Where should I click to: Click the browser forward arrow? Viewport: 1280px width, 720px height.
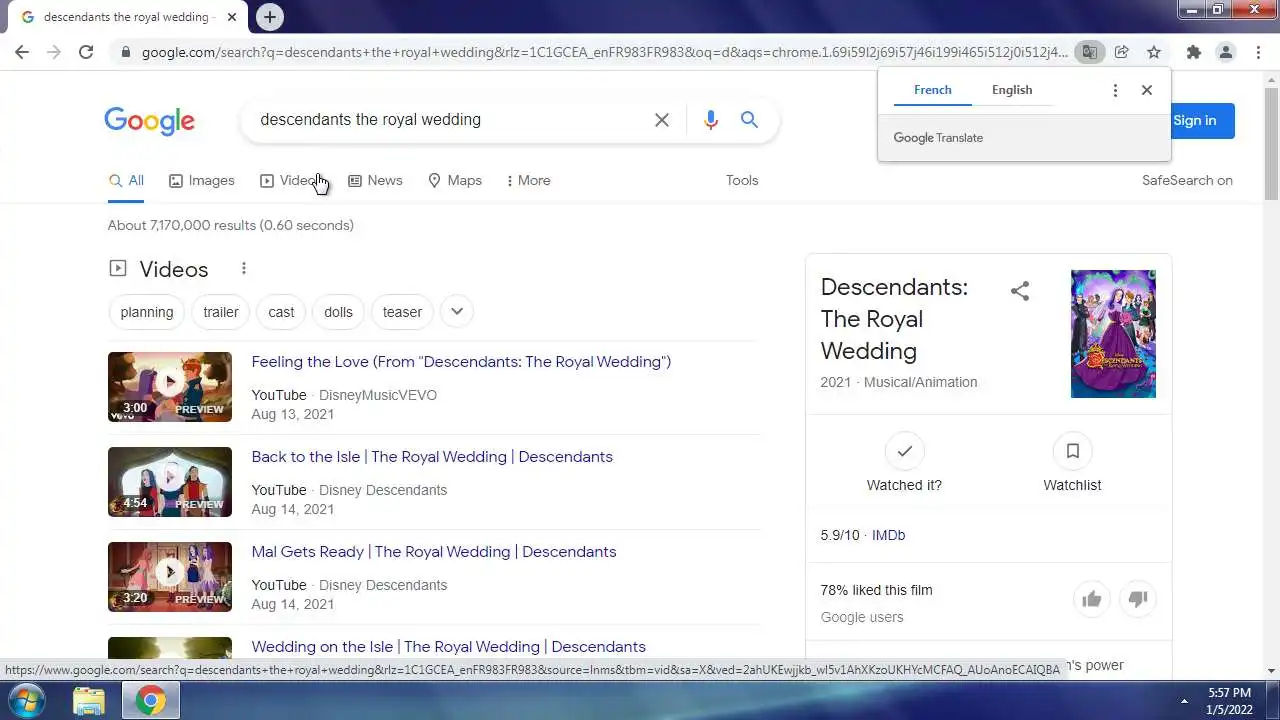(x=54, y=52)
